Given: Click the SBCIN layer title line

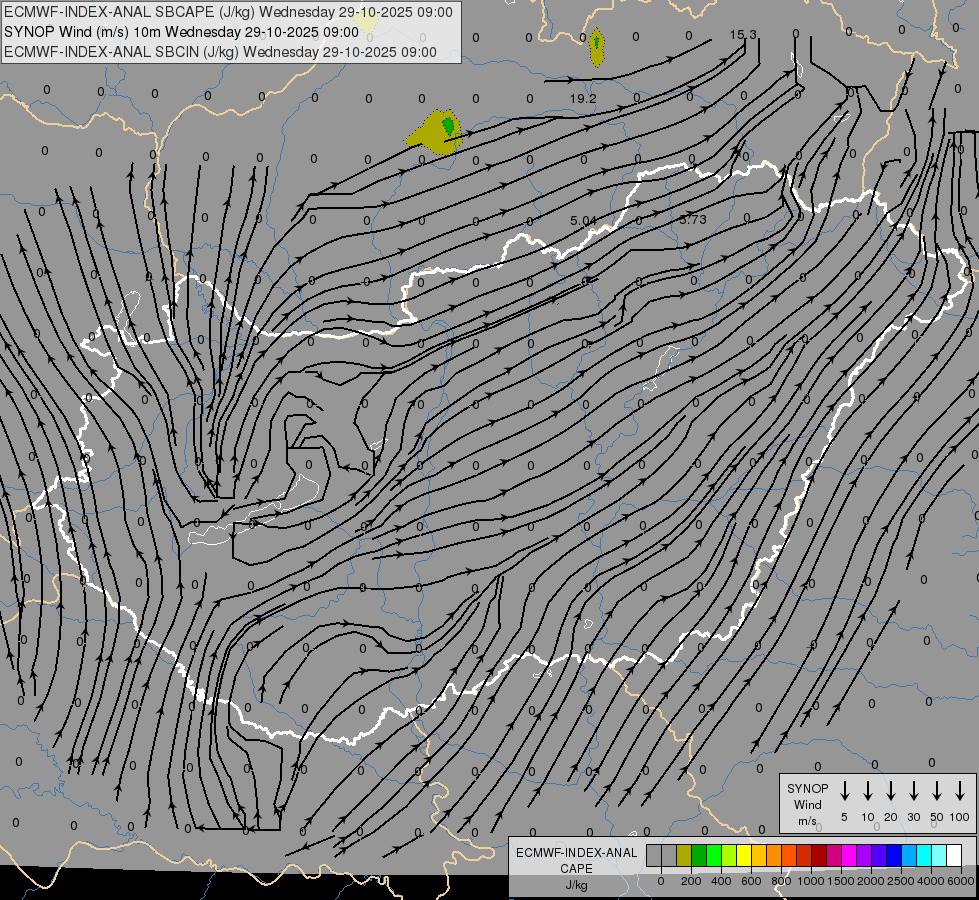Looking at the screenshot, I should pyautogui.click(x=220, y=52).
